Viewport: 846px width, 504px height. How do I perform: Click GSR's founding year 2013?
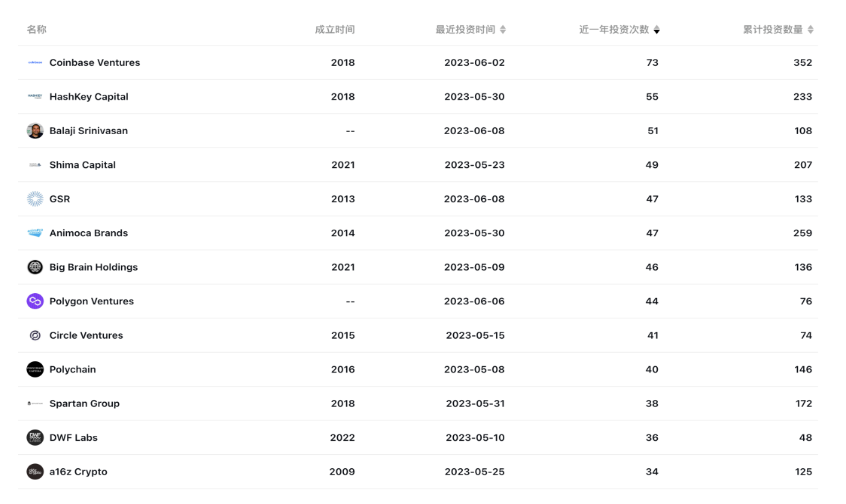[x=343, y=199]
